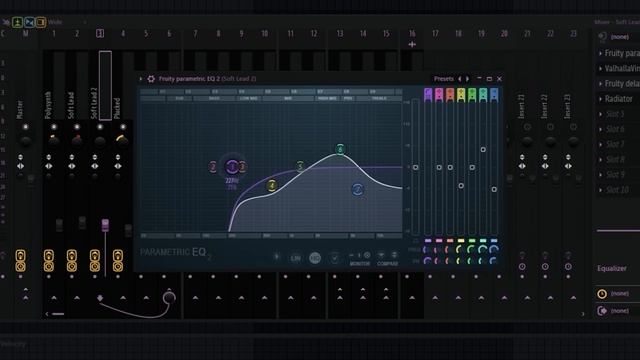The image size is (640, 360).
Task: Open the mixer input (none) selector
Action: coord(620,37)
